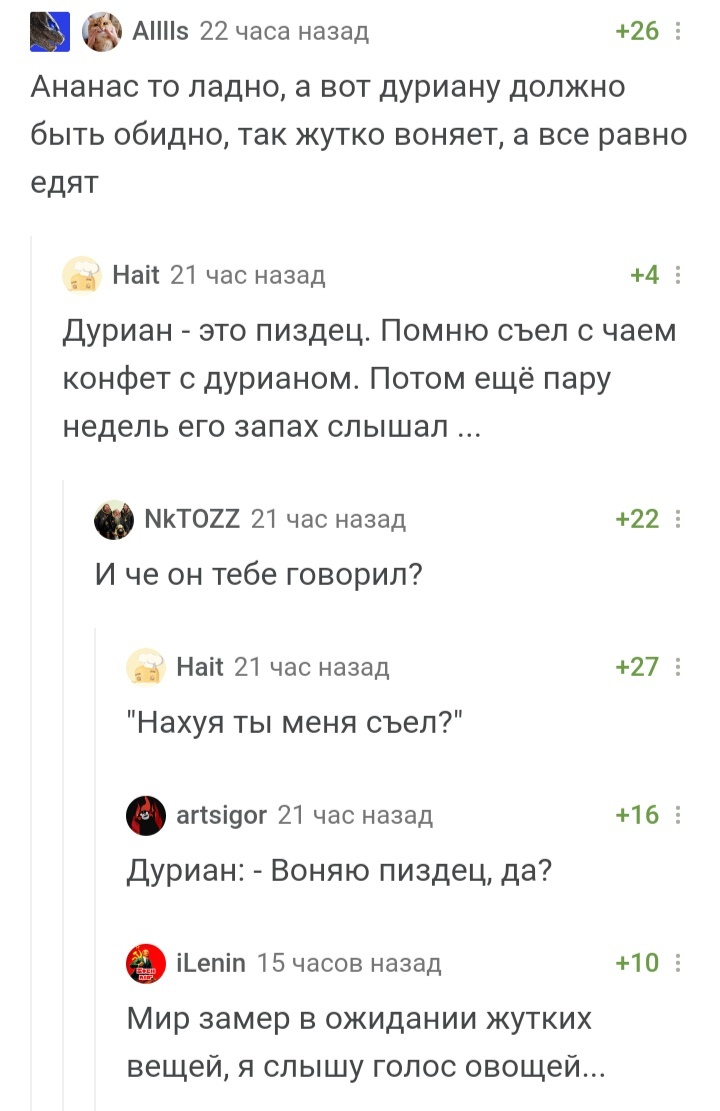Open the three-dot menu beside +27
Screen dimensions: 720x1111
click(679, 667)
